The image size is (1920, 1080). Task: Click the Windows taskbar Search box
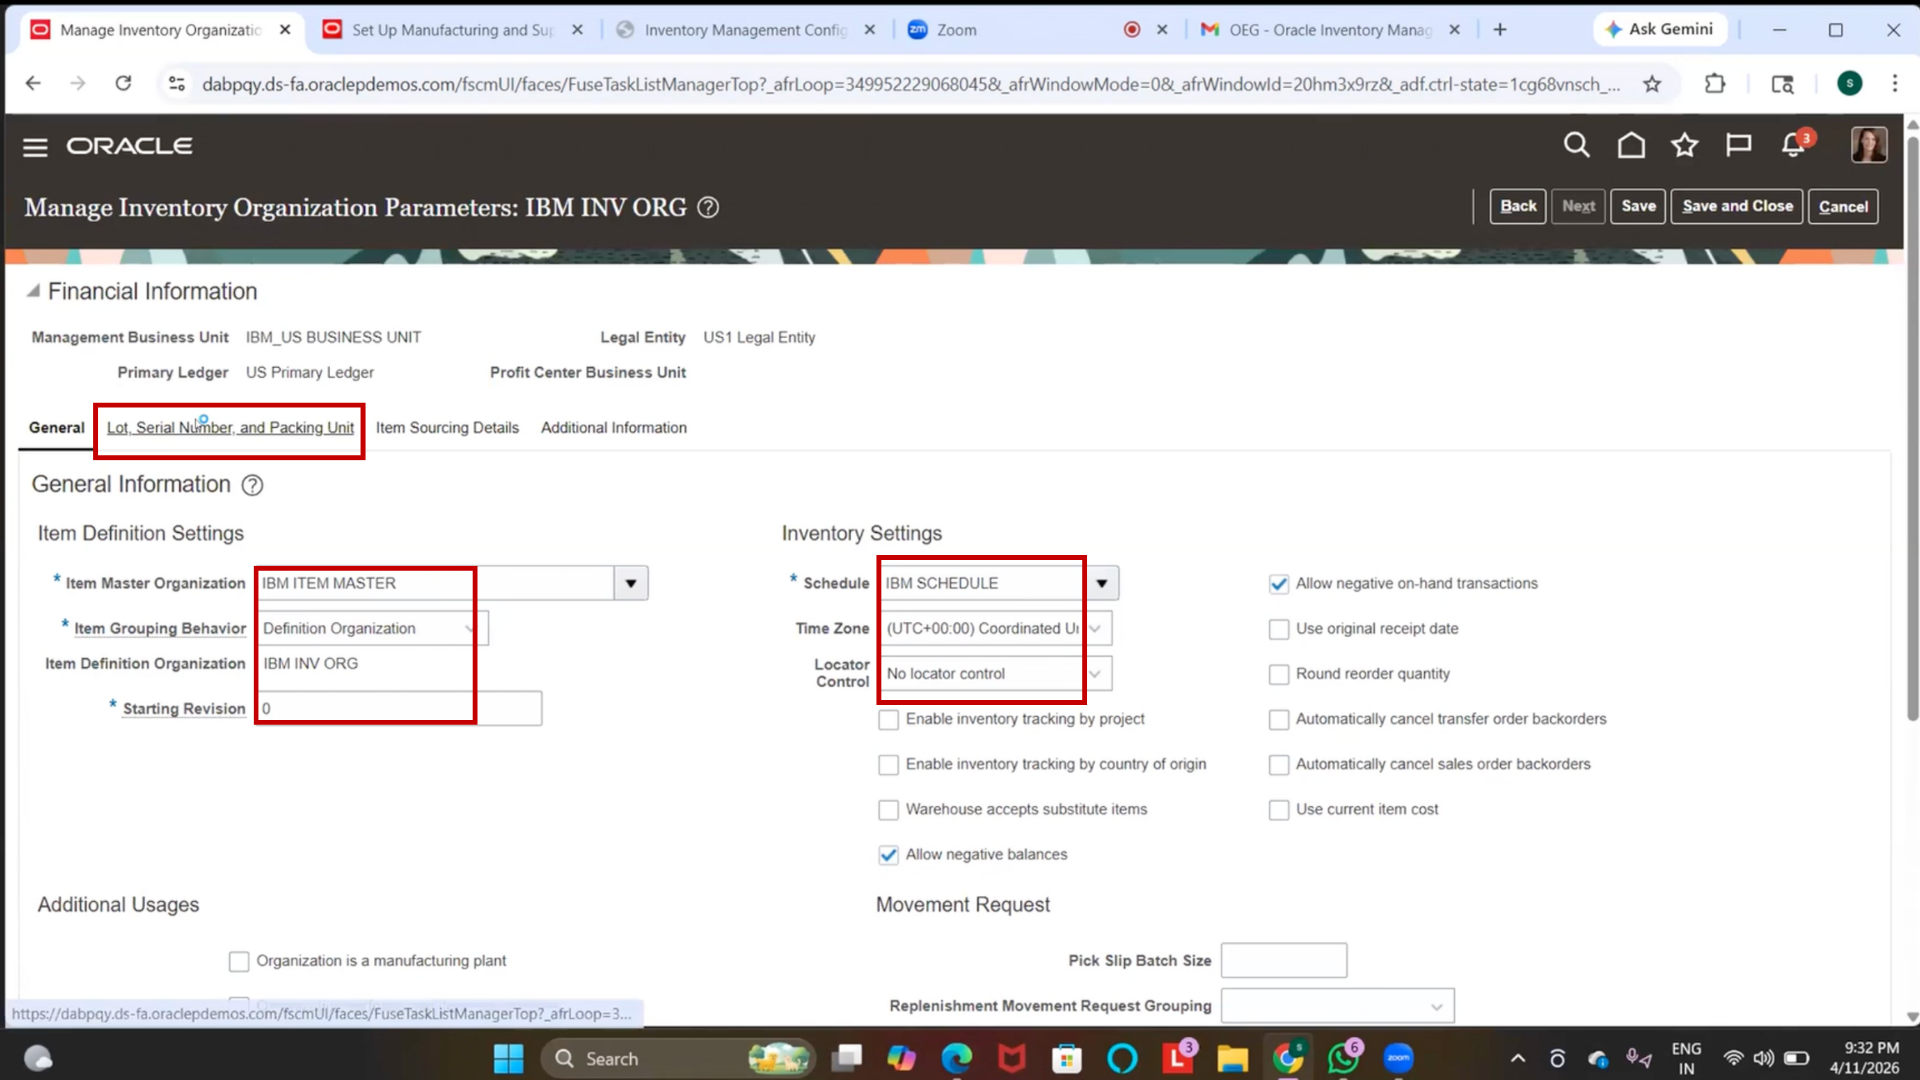point(678,1058)
